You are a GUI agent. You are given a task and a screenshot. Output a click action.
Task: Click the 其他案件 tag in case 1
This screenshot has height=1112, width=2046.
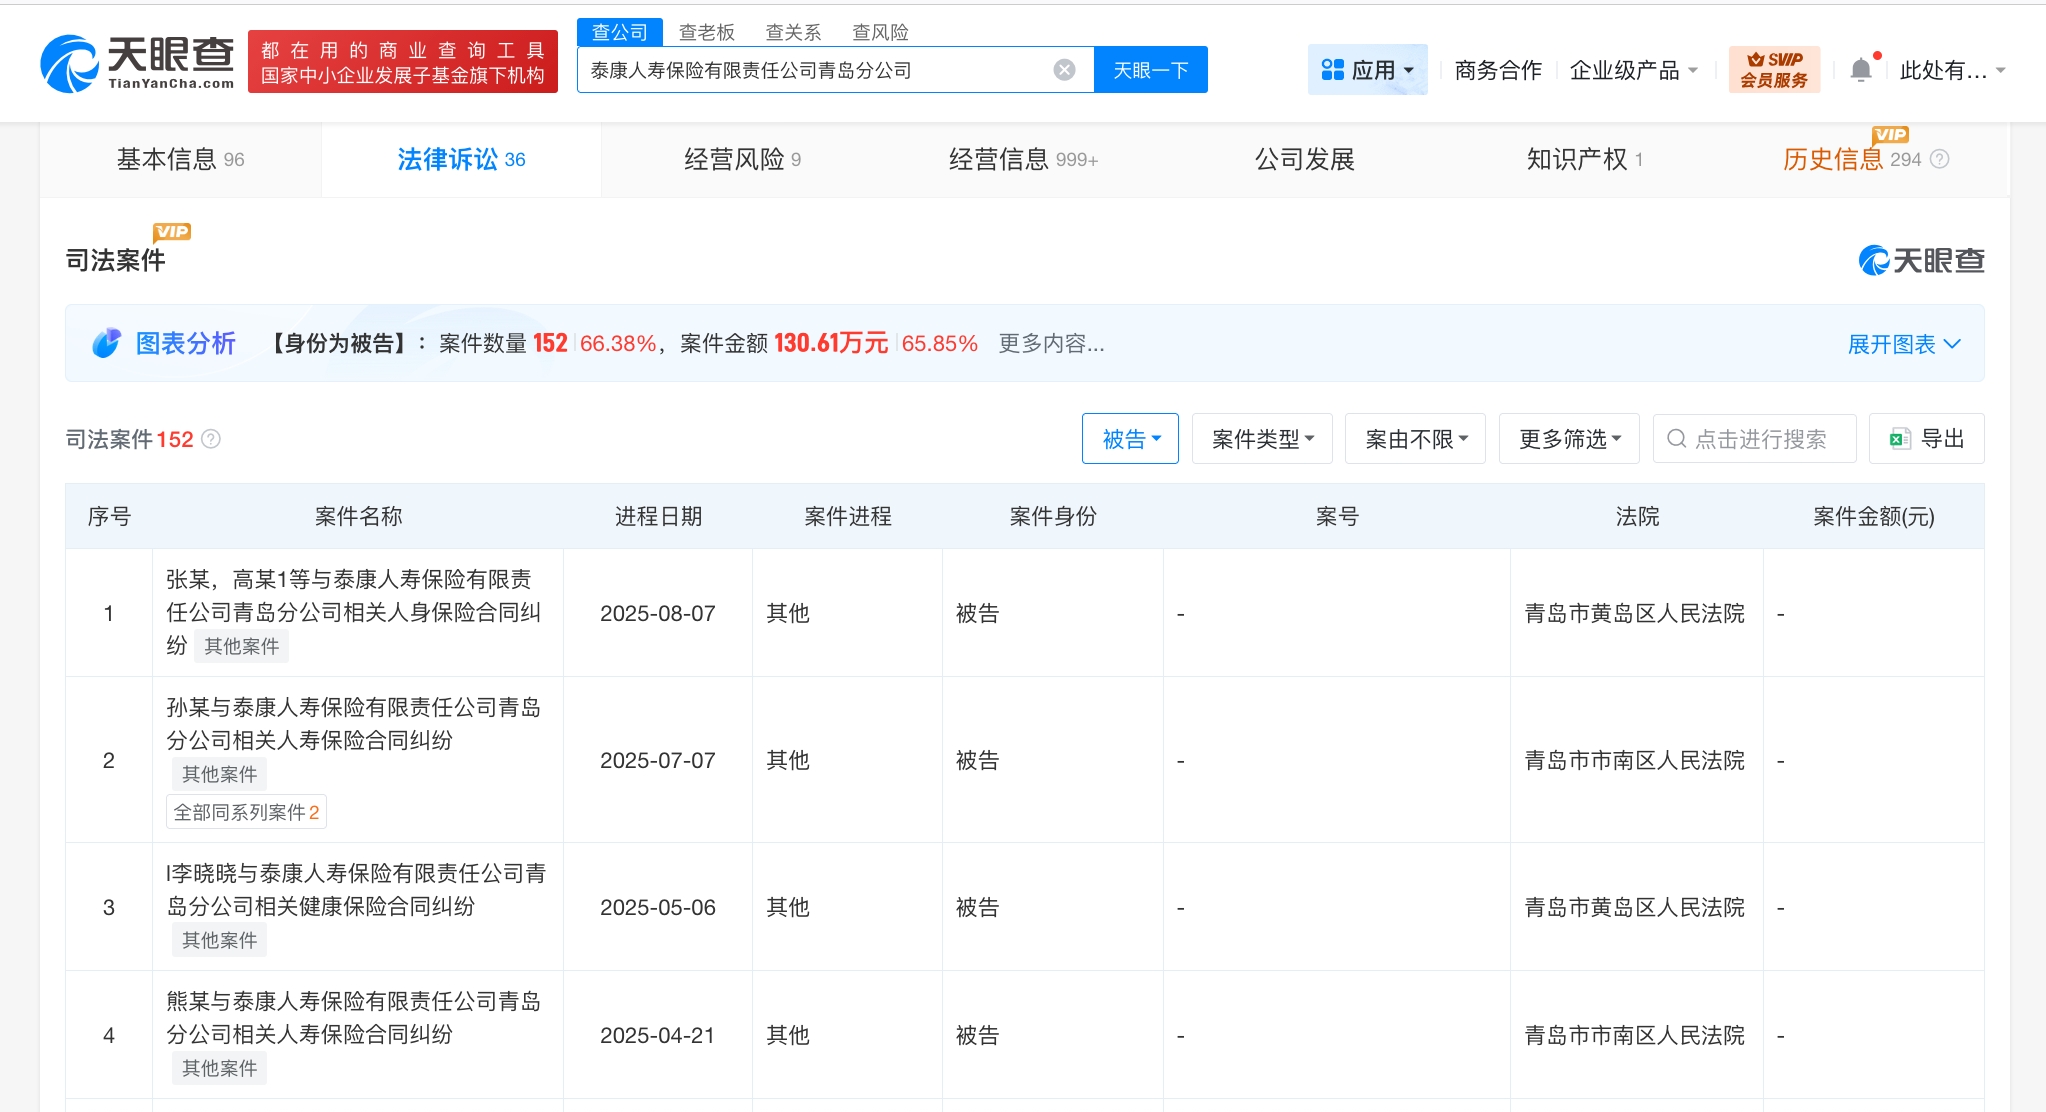pyautogui.click(x=242, y=646)
